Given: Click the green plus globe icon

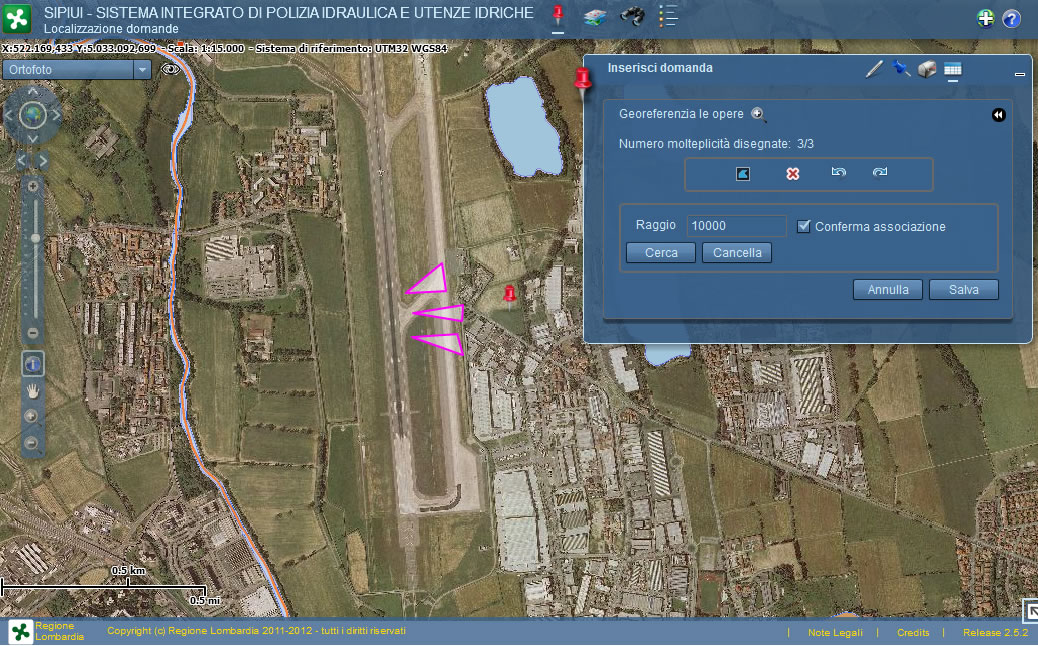Looking at the screenshot, I should click(986, 19).
